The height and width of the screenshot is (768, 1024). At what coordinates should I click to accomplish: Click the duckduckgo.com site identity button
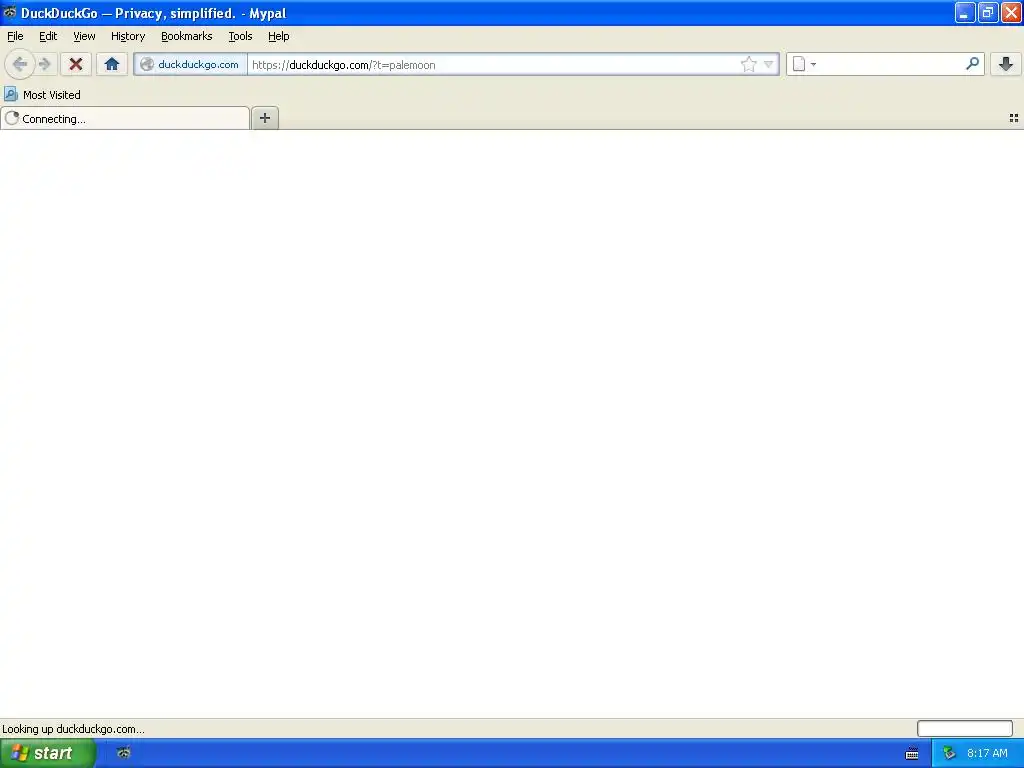click(191, 64)
